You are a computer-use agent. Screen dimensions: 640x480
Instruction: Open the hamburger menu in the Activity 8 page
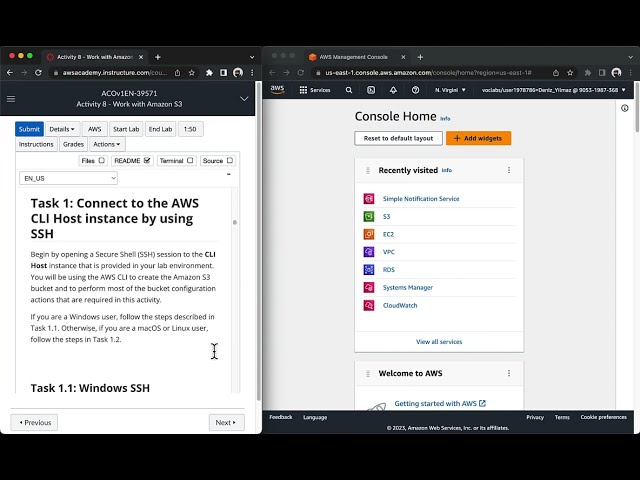tap(11, 99)
